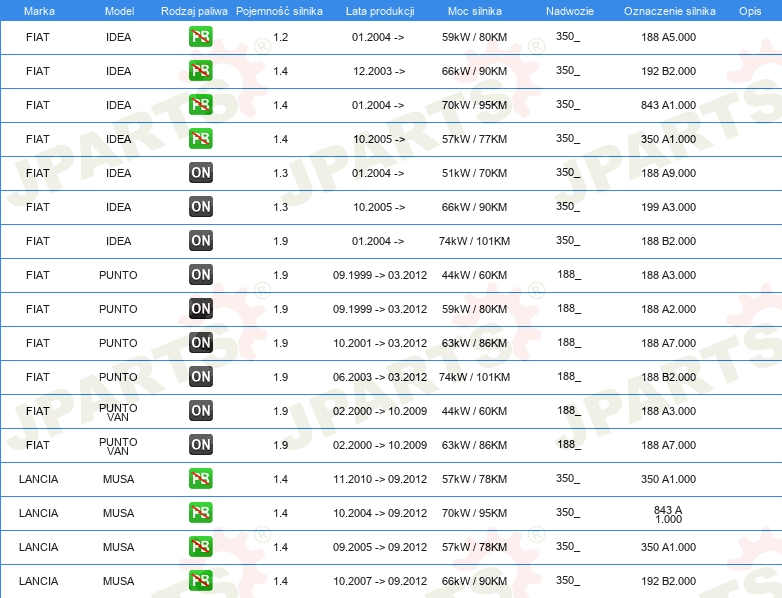Viewport: 782px width, 598px height.
Task: Click the 350 A1.000 code in the Fiat Idea row
Action: pyautogui.click(x=668, y=139)
